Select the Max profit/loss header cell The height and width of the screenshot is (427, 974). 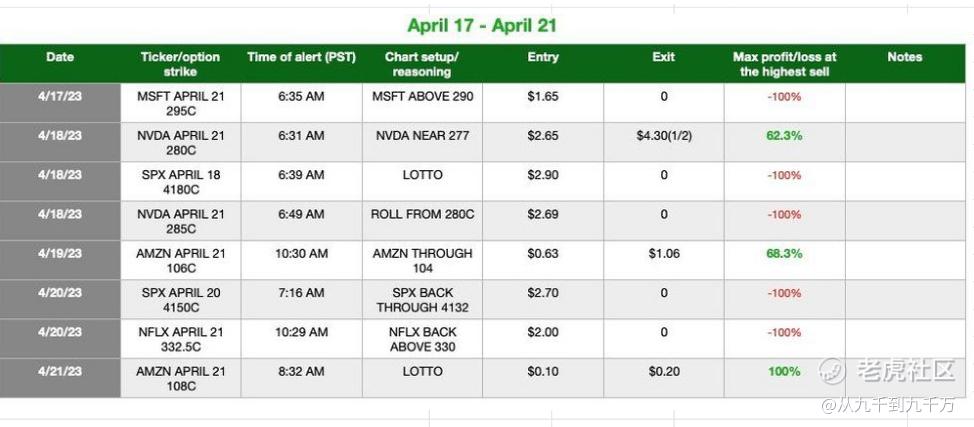(x=784, y=64)
